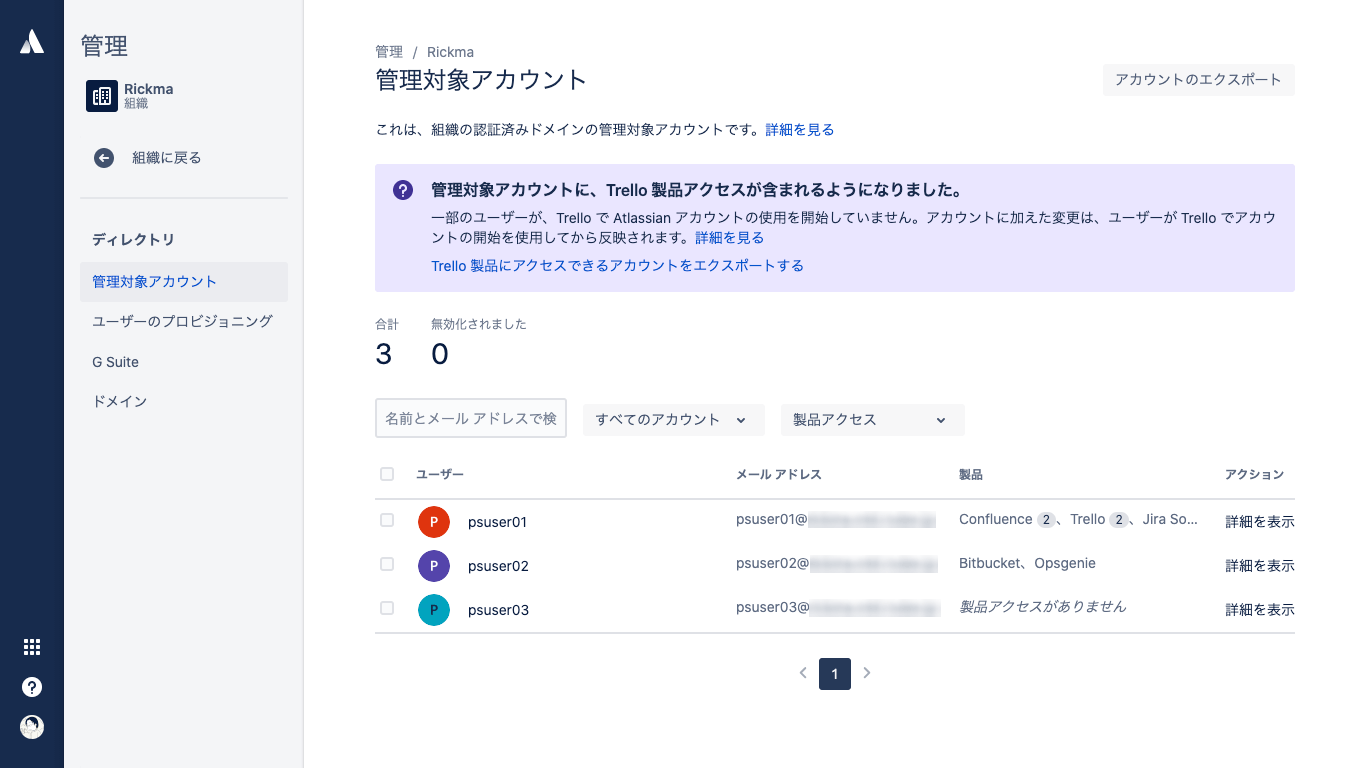Click the メール アドレス column header
The image size is (1366, 768).
tap(779, 475)
